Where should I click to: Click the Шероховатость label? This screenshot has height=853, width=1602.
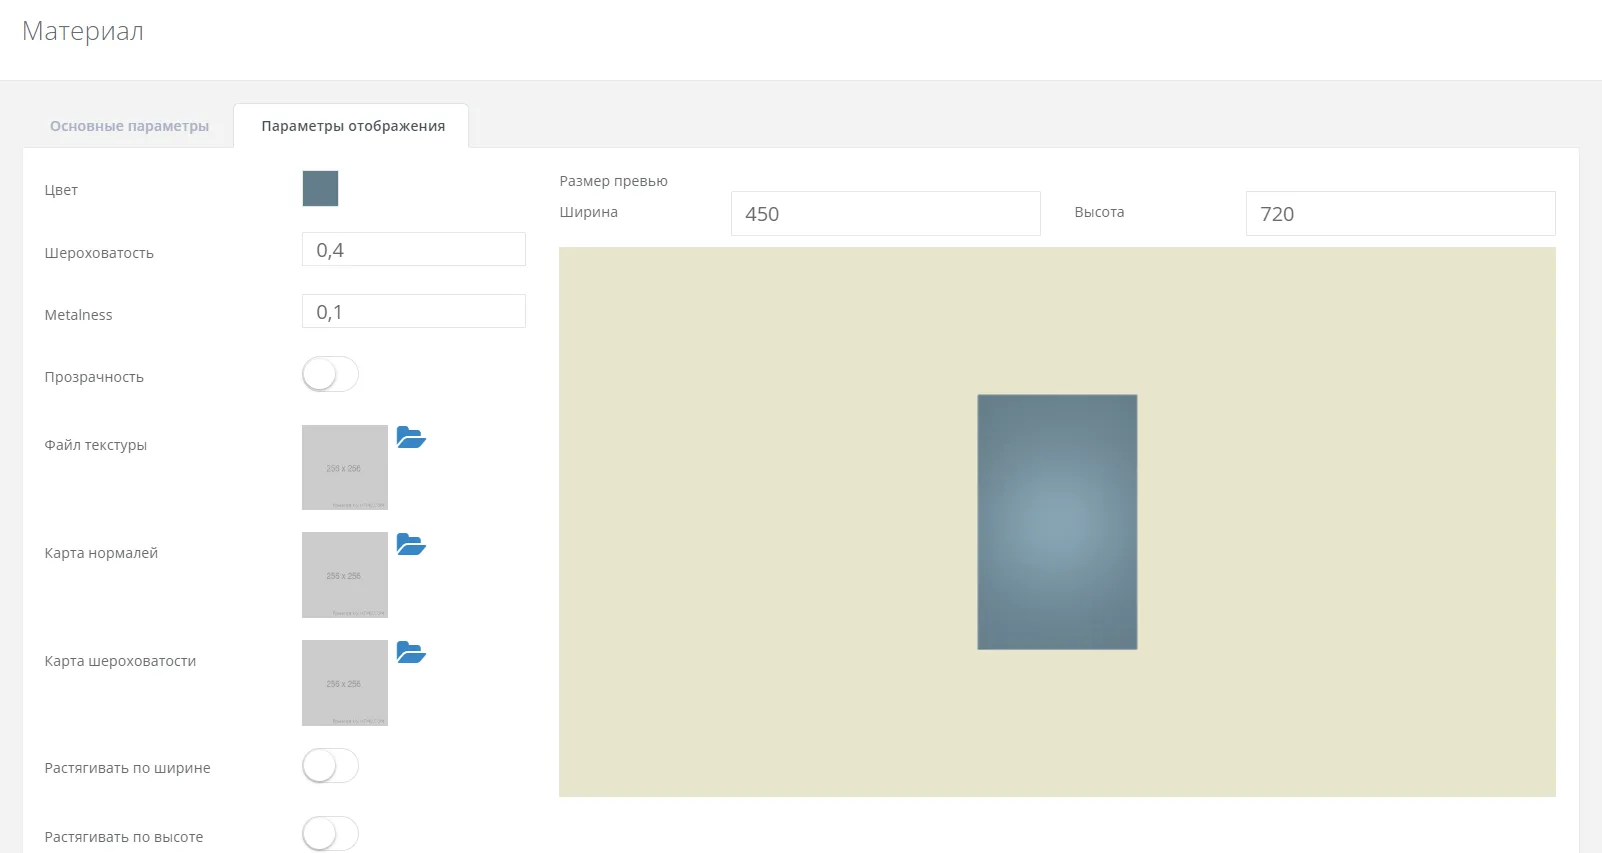[x=99, y=253]
